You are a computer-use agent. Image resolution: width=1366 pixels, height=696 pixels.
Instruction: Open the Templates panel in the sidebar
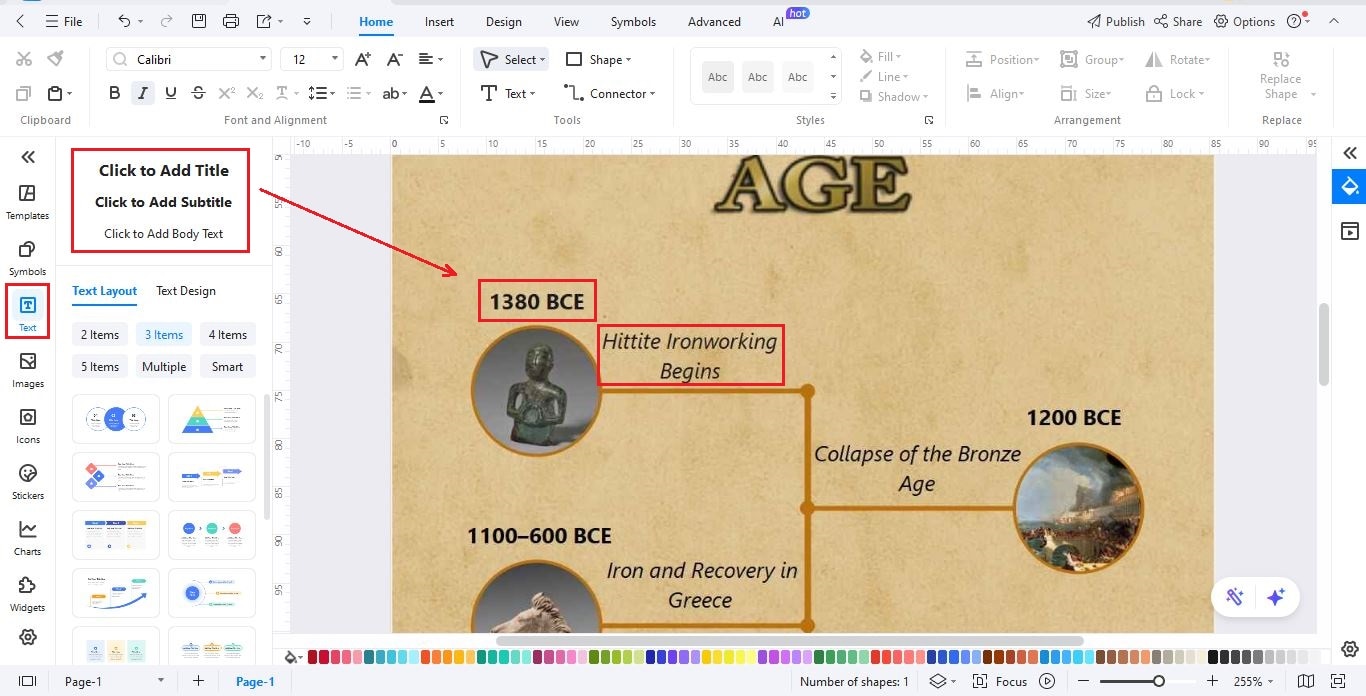click(x=27, y=196)
